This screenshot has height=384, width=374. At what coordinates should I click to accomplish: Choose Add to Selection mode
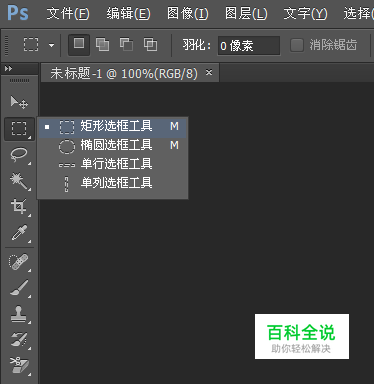click(102, 45)
